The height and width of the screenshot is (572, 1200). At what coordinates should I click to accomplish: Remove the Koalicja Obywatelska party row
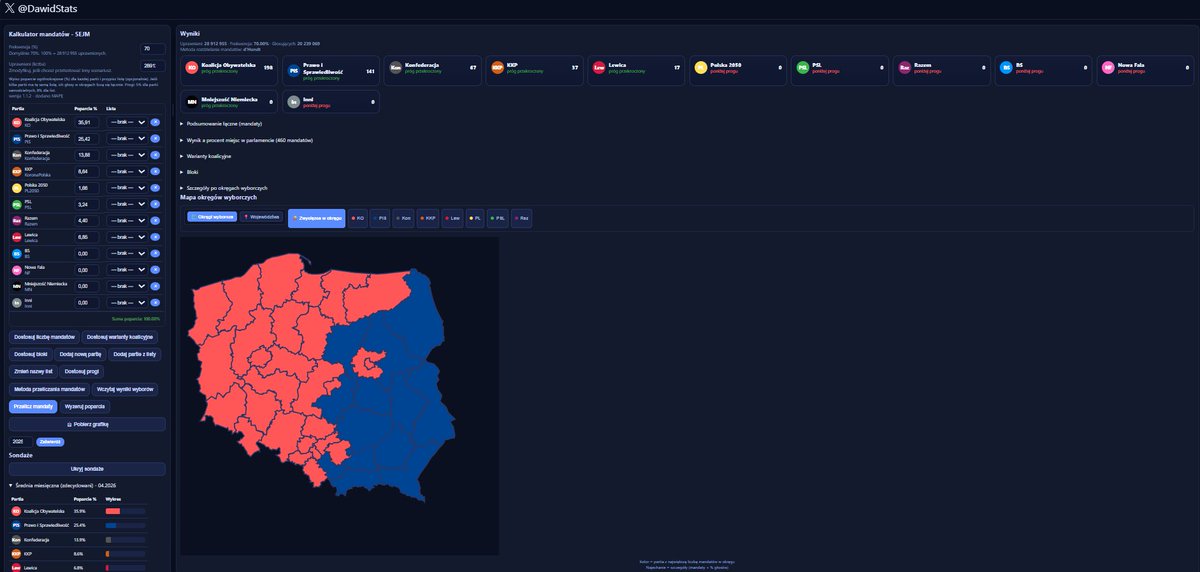pos(155,122)
